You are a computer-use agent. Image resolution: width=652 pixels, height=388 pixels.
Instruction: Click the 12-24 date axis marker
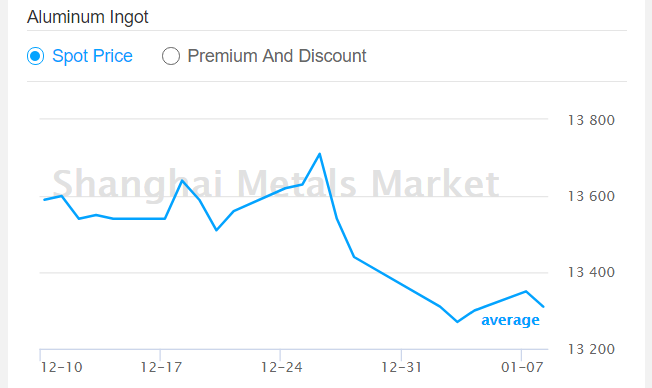[x=282, y=367]
